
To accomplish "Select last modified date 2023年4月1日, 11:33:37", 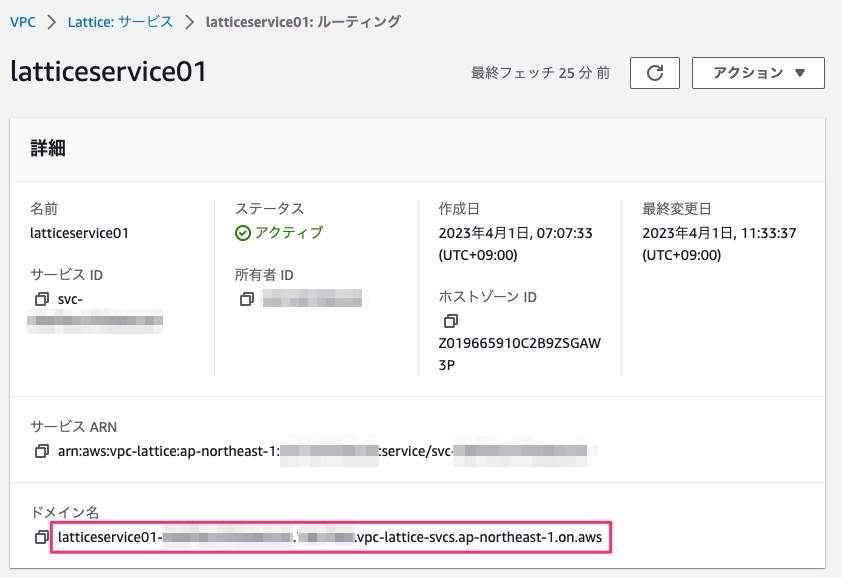I will pos(719,233).
